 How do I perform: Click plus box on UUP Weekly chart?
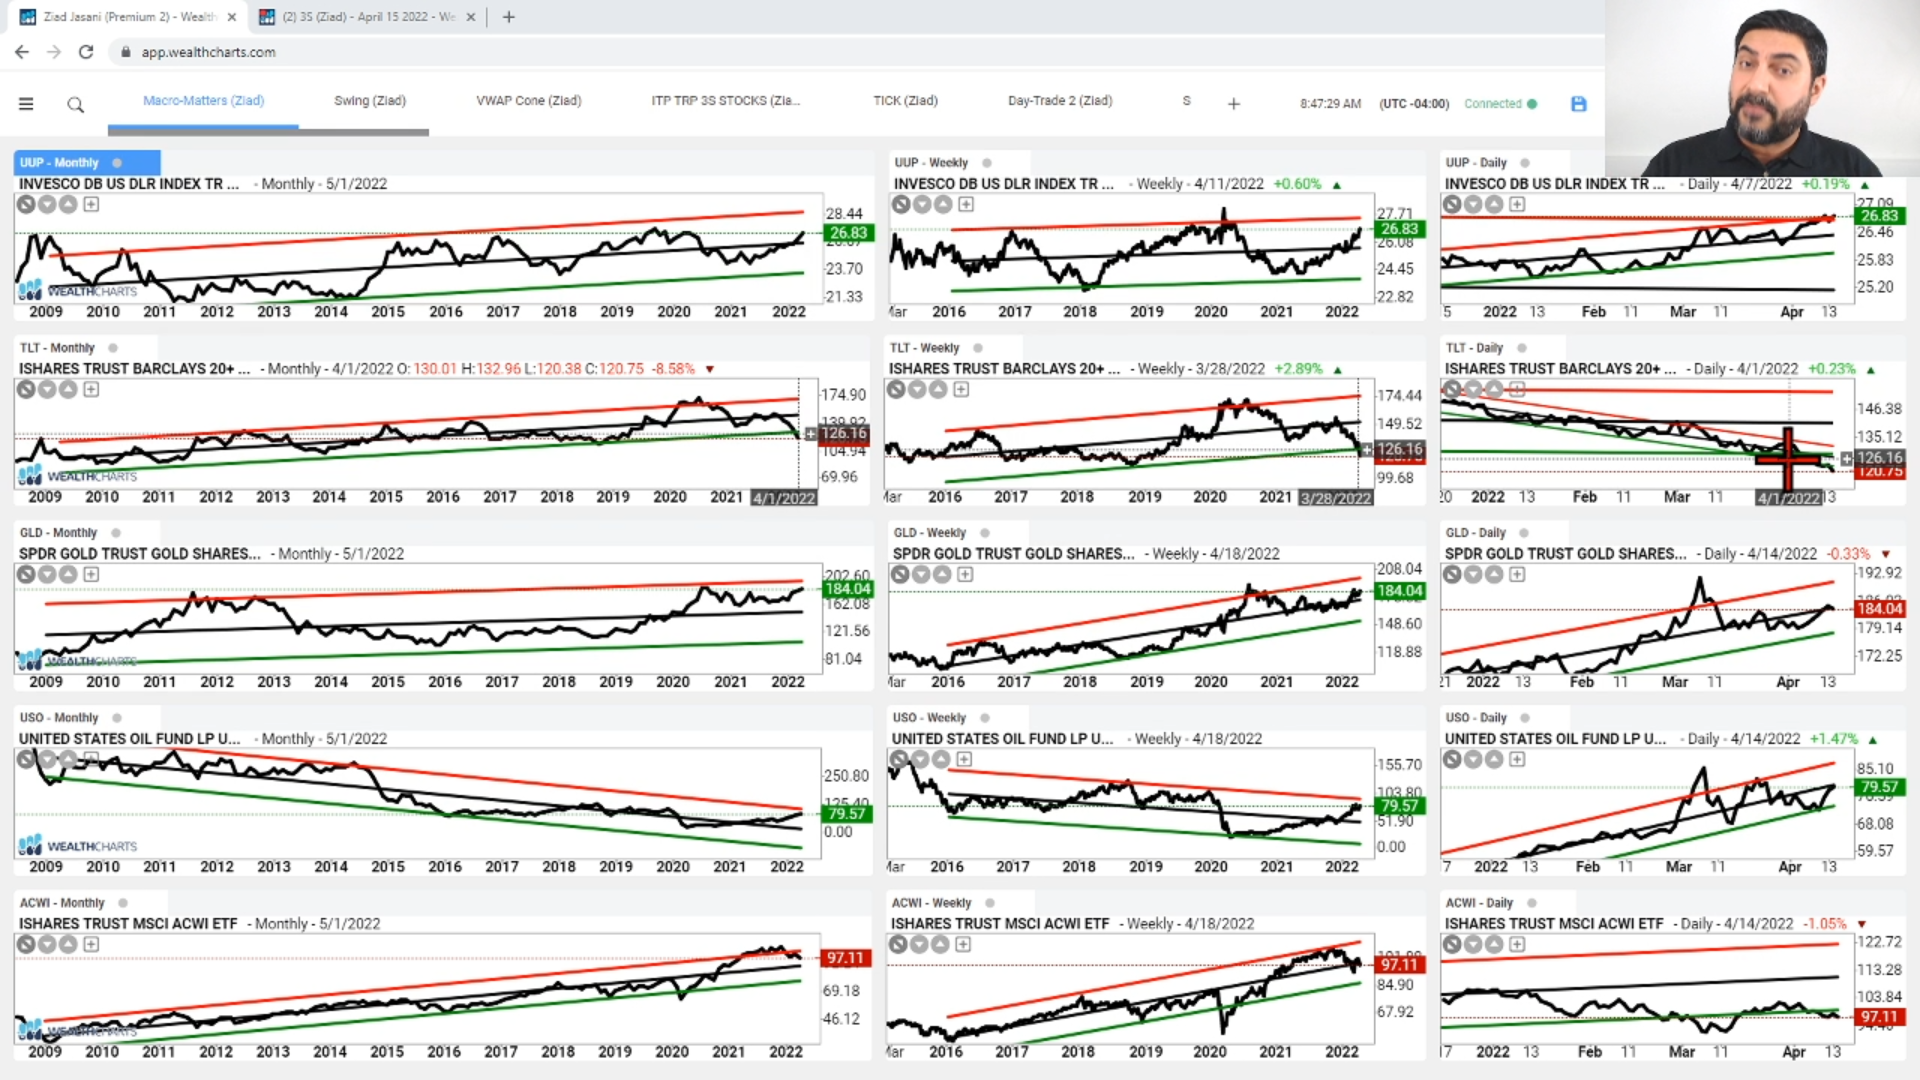click(966, 204)
